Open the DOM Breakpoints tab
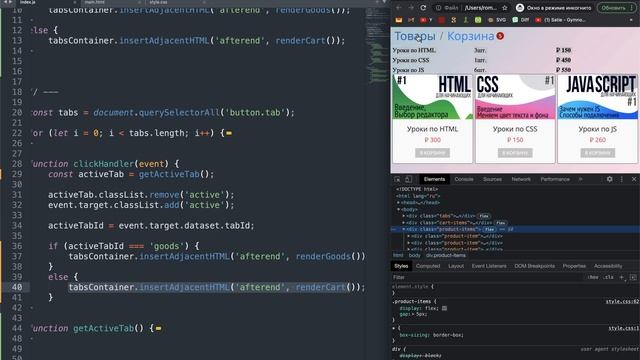 pos(534,266)
